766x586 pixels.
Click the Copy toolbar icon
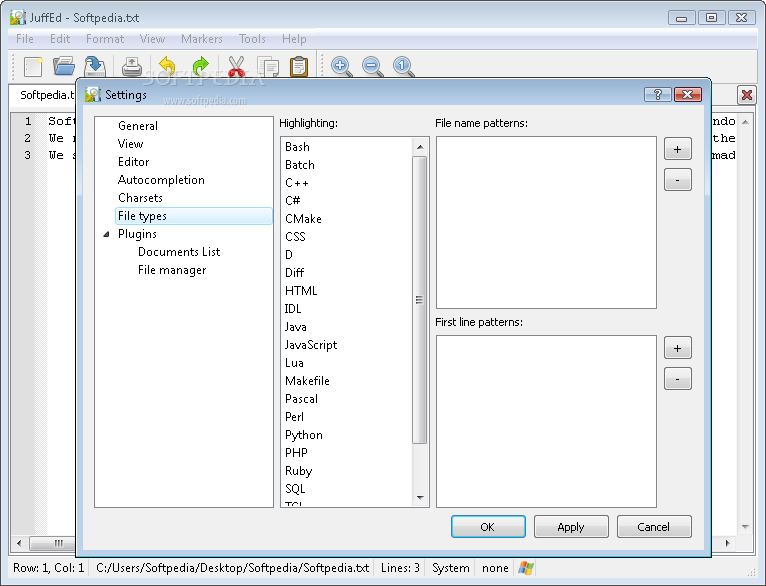pyautogui.click(x=268, y=67)
